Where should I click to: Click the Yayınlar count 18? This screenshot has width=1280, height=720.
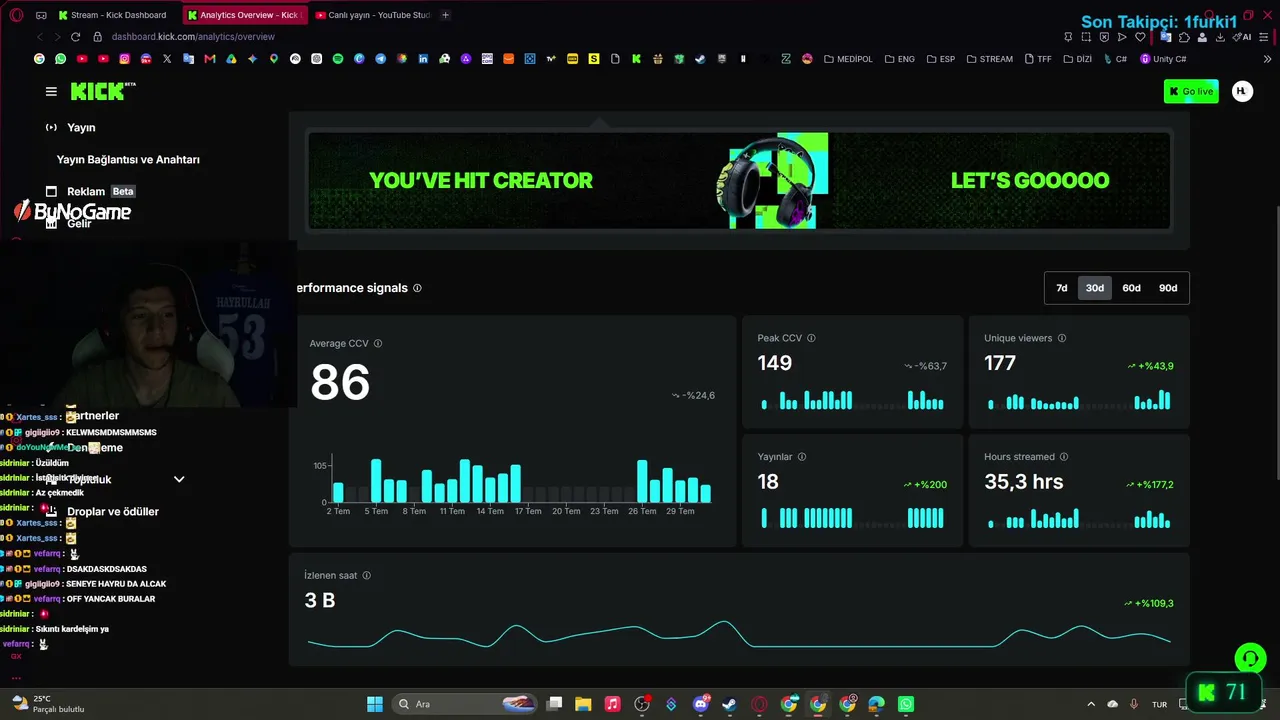768,482
